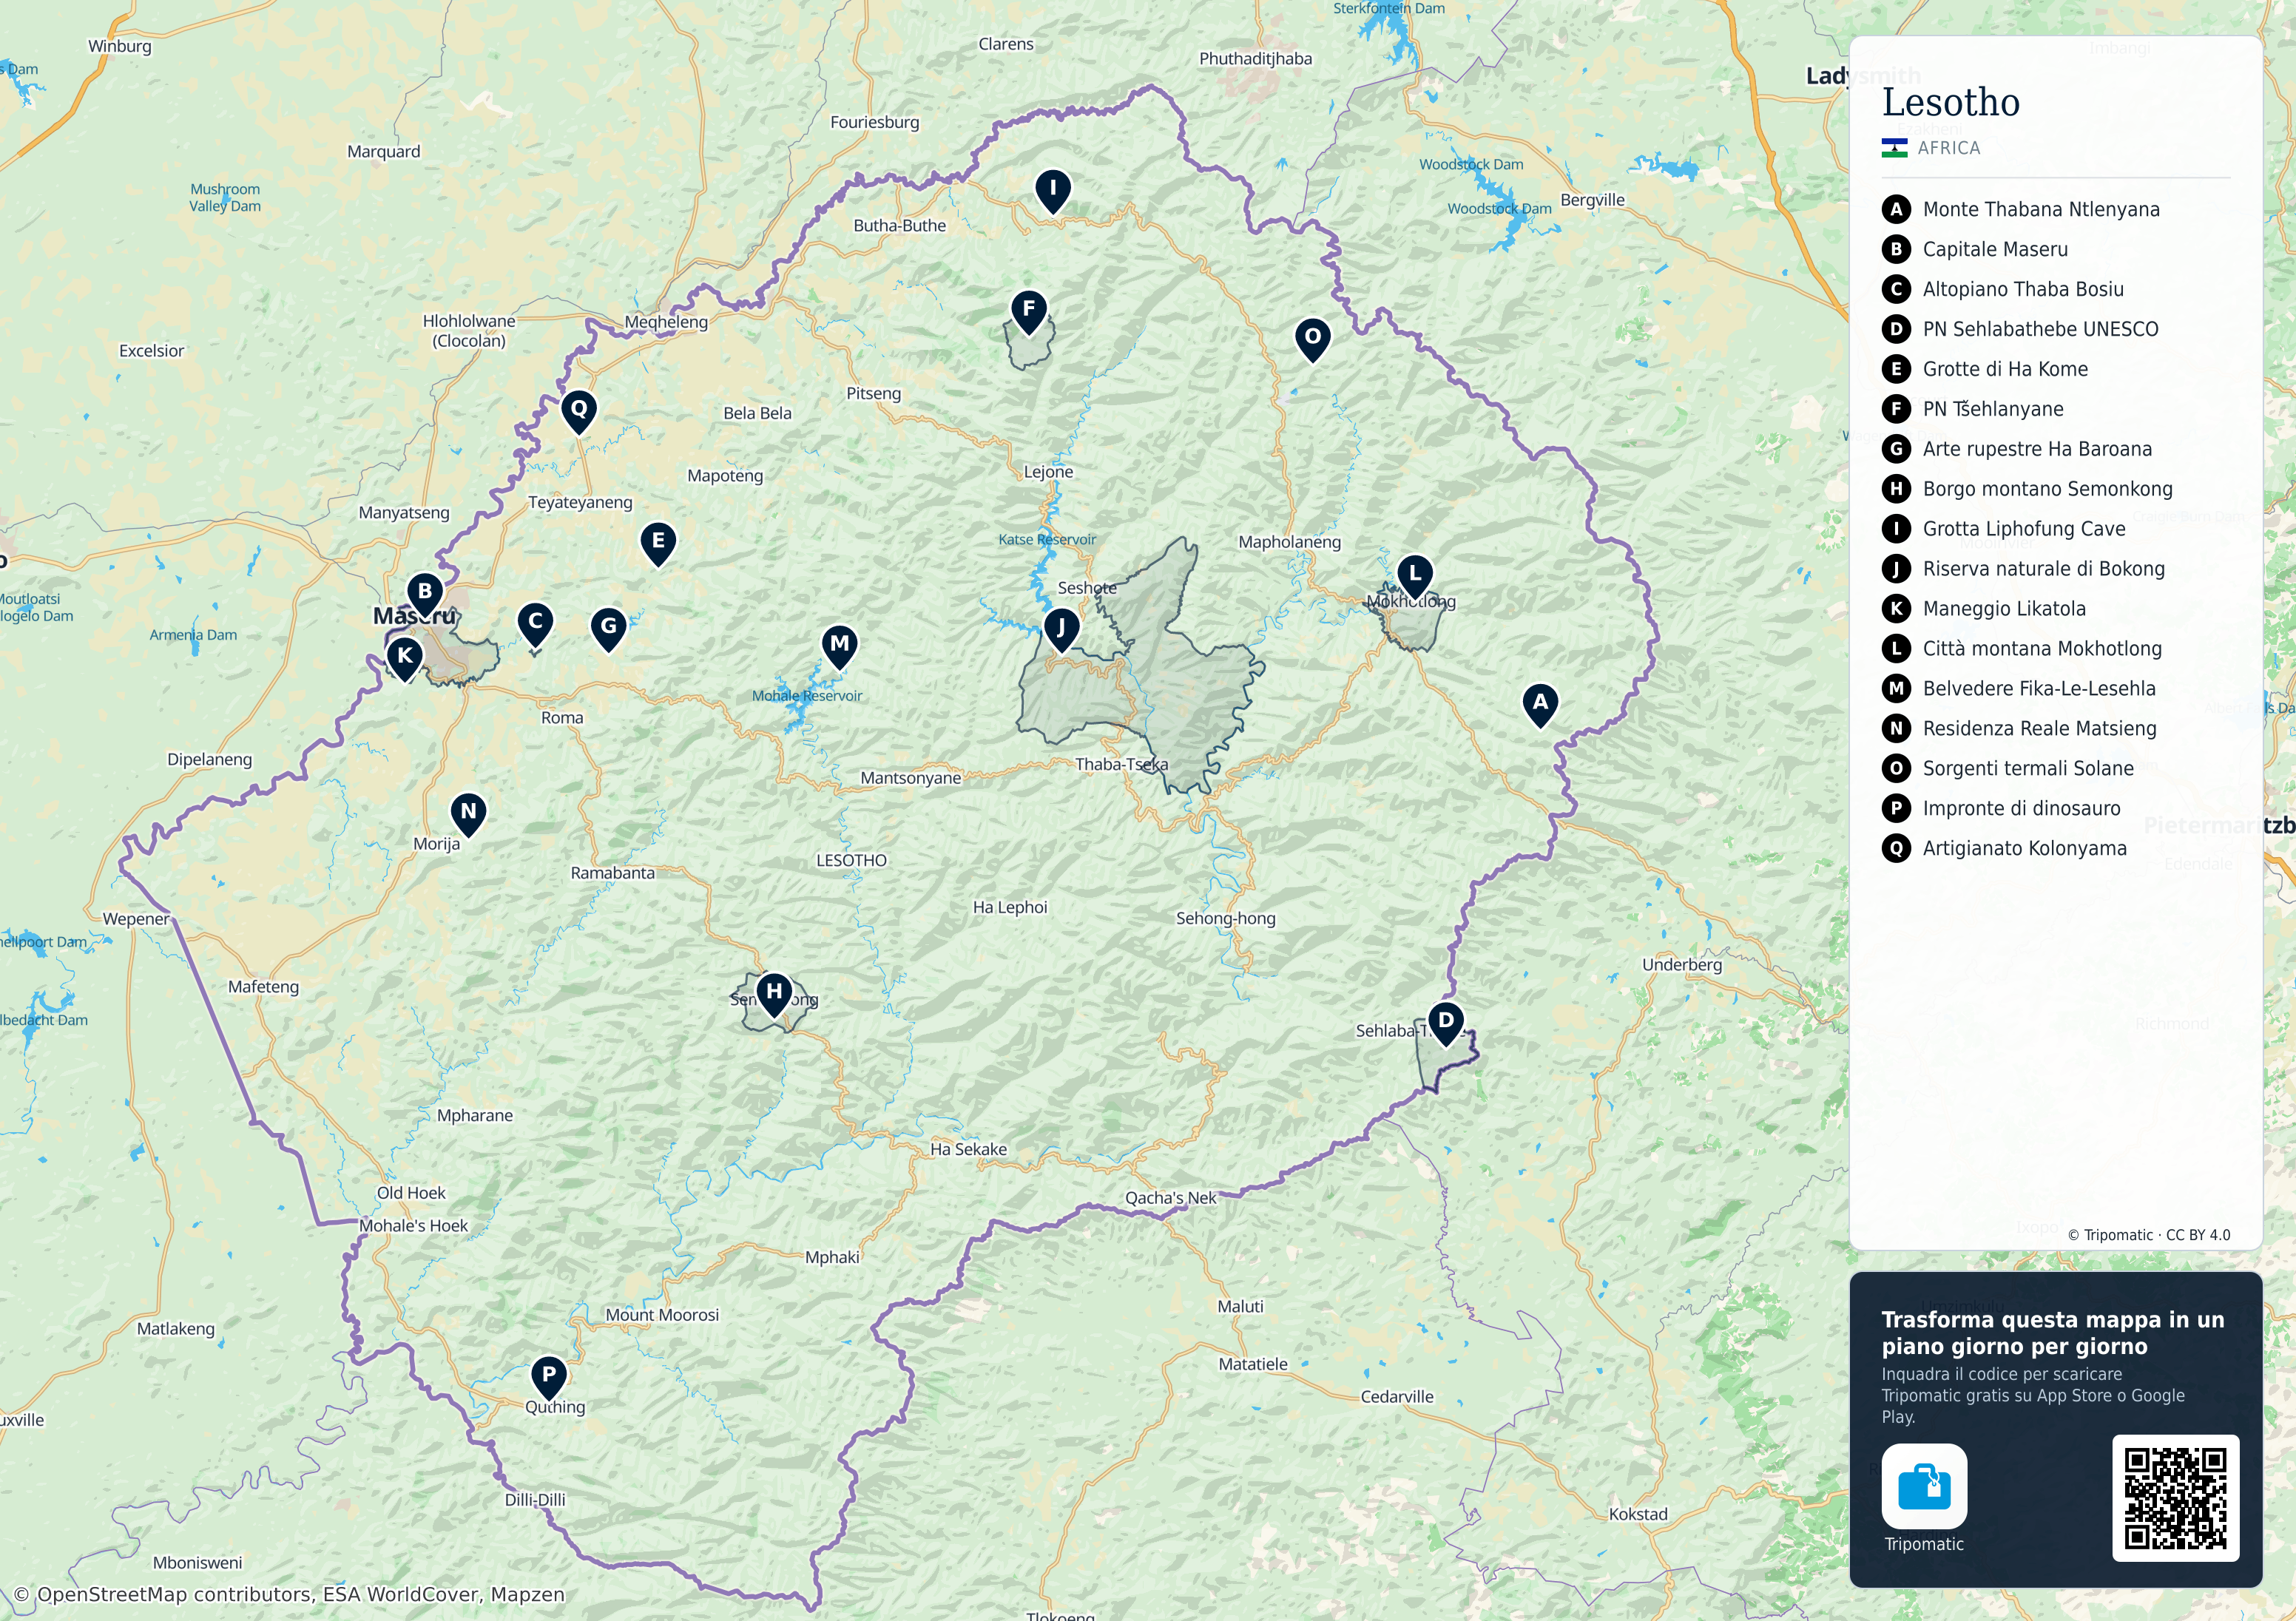Click the Tripomatic suitcase app icon
Screen dimensions: 2296x1621
click(x=1924, y=1486)
